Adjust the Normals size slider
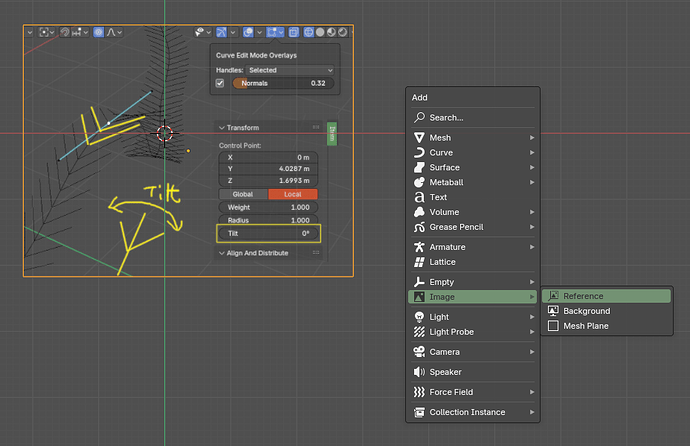This screenshot has height=446, width=690. point(283,83)
